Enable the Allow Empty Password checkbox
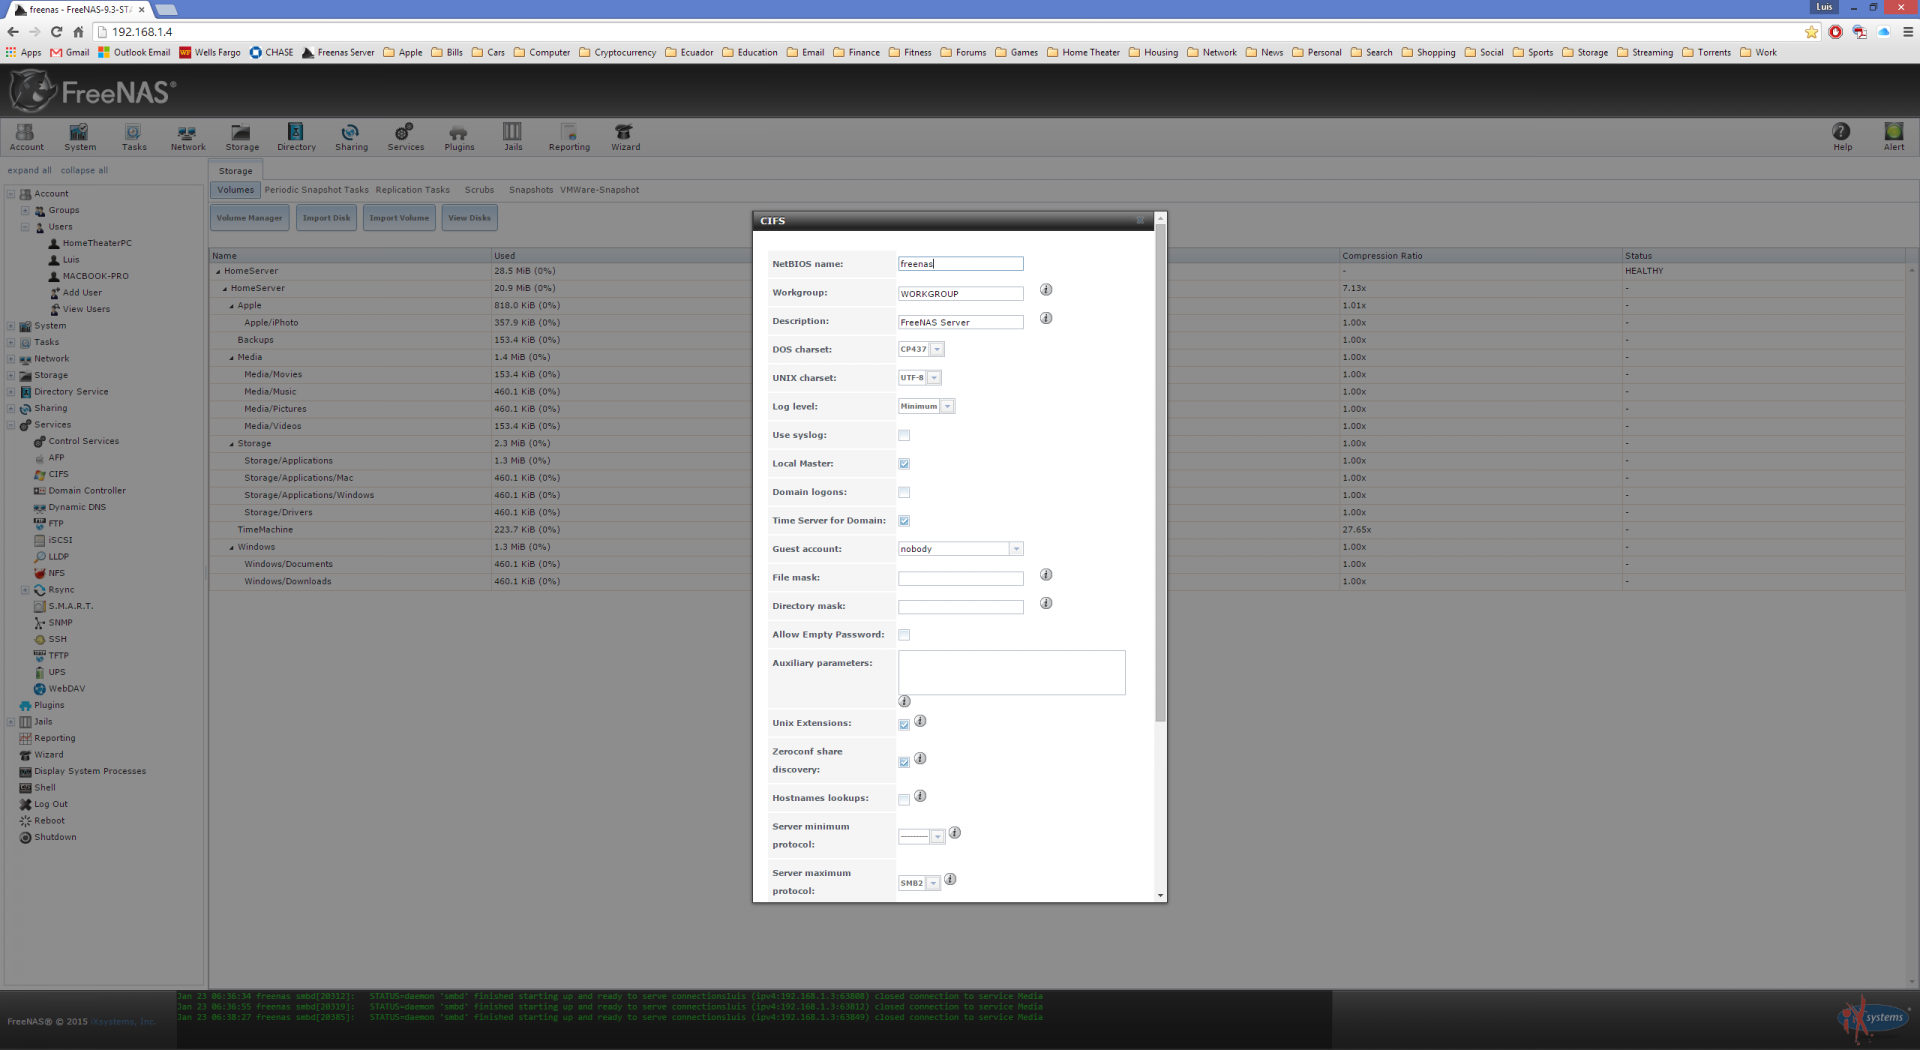The width and height of the screenshot is (1920, 1050). click(904, 635)
